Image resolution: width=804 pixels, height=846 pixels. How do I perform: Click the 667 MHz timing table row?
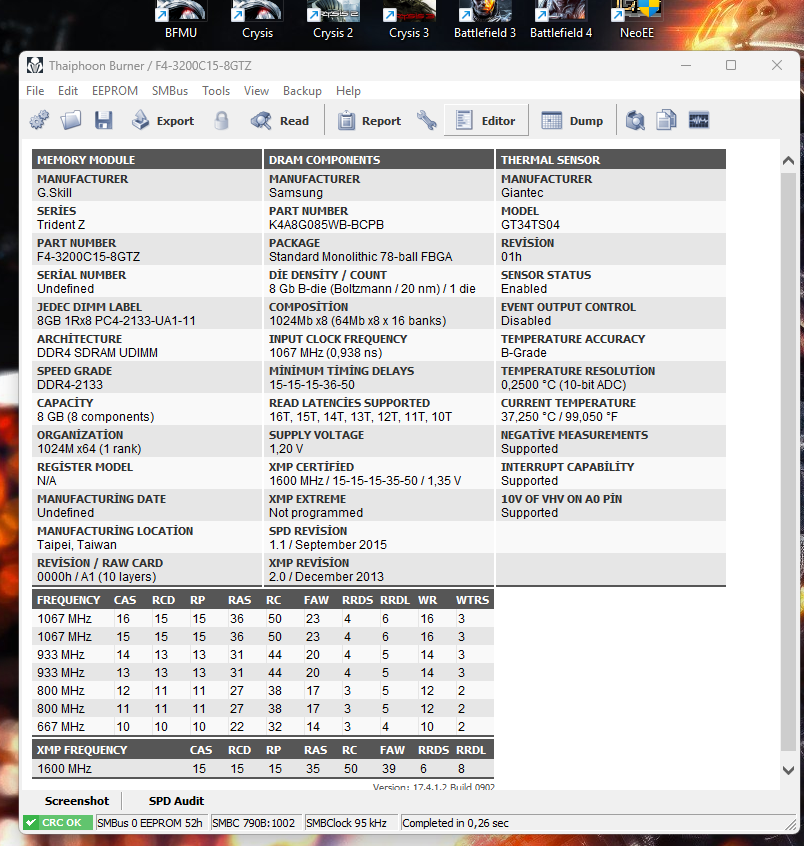pyautogui.click(x=263, y=726)
